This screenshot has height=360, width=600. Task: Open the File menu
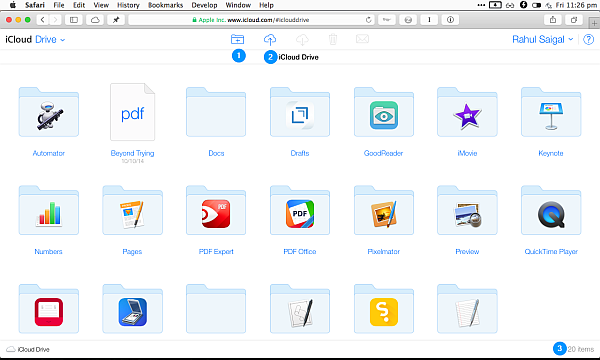pyautogui.click(x=59, y=5)
